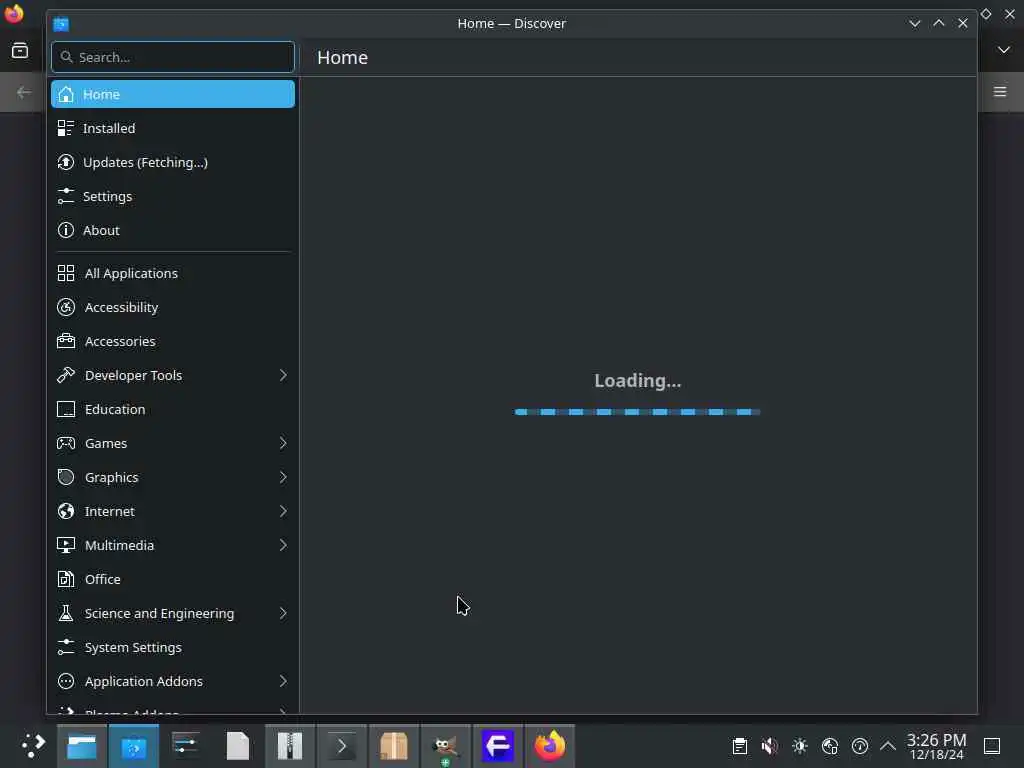The width and height of the screenshot is (1024, 768).
Task: Expand the Application Addons subcategories
Action: [283, 681]
